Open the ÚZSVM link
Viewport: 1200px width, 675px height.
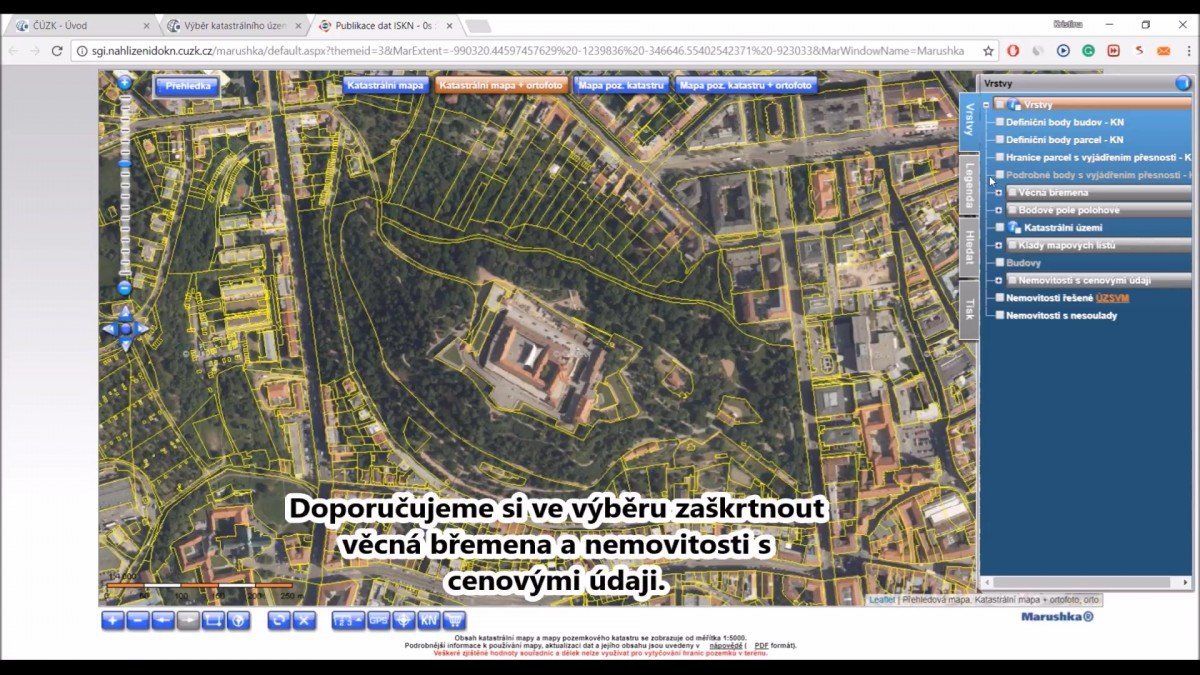[x=1112, y=298]
